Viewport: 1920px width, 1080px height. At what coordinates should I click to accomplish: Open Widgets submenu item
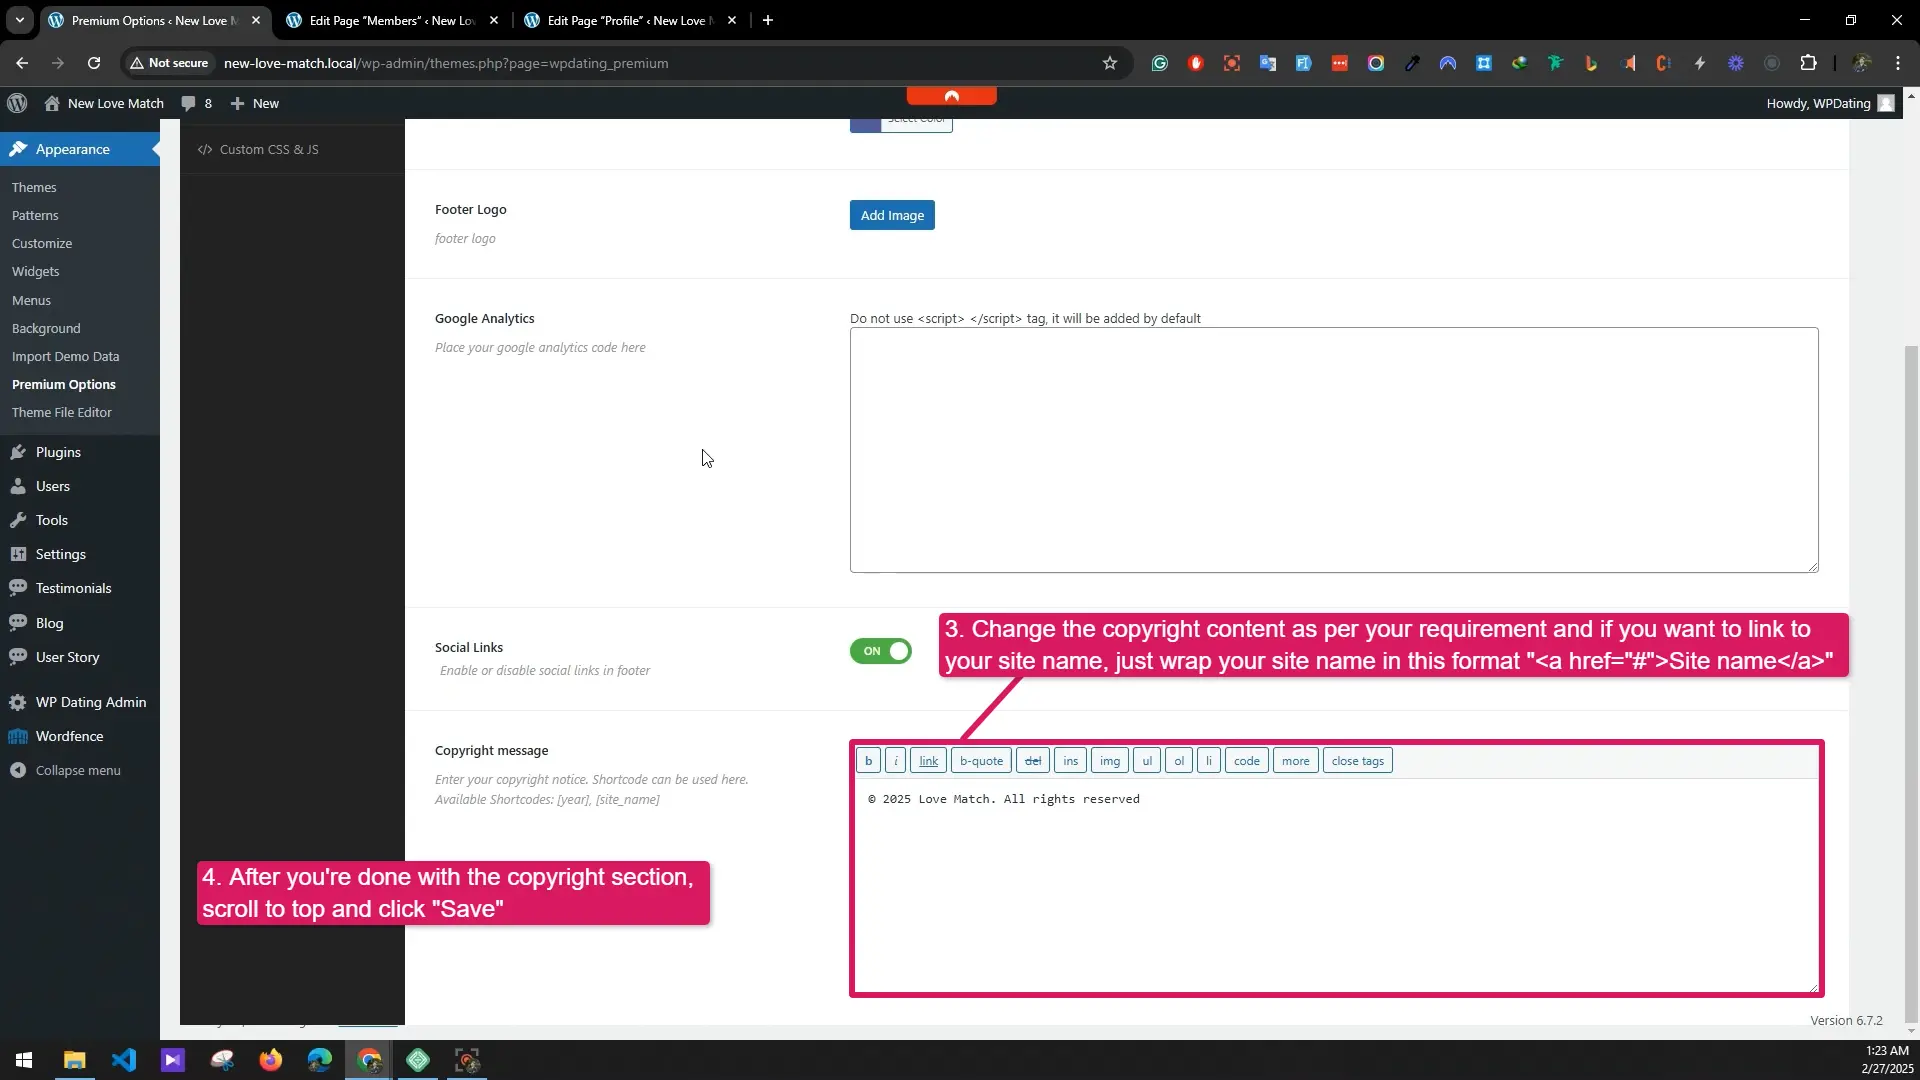tap(36, 271)
